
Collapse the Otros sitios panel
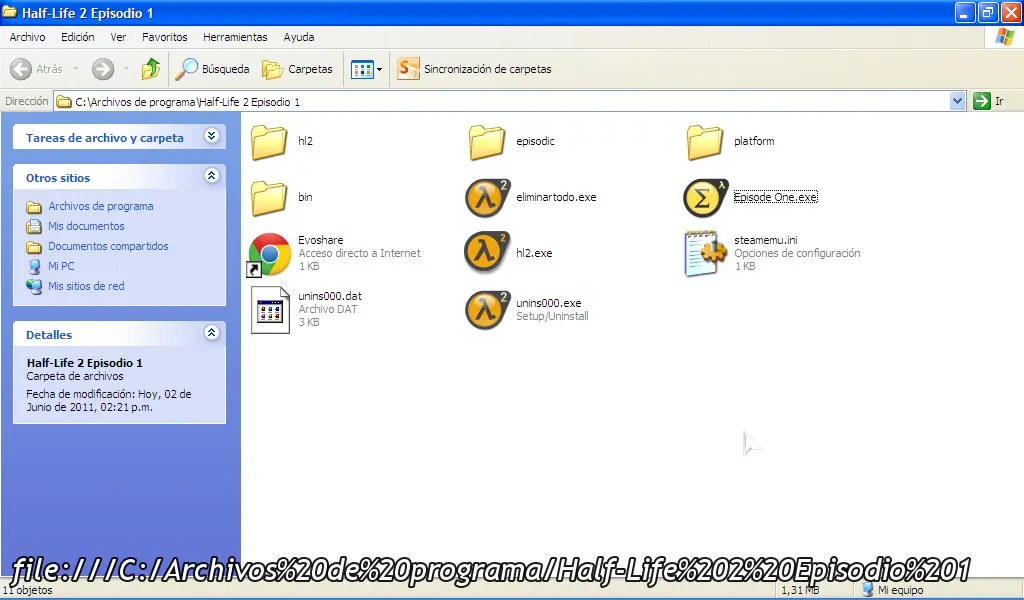pos(211,176)
